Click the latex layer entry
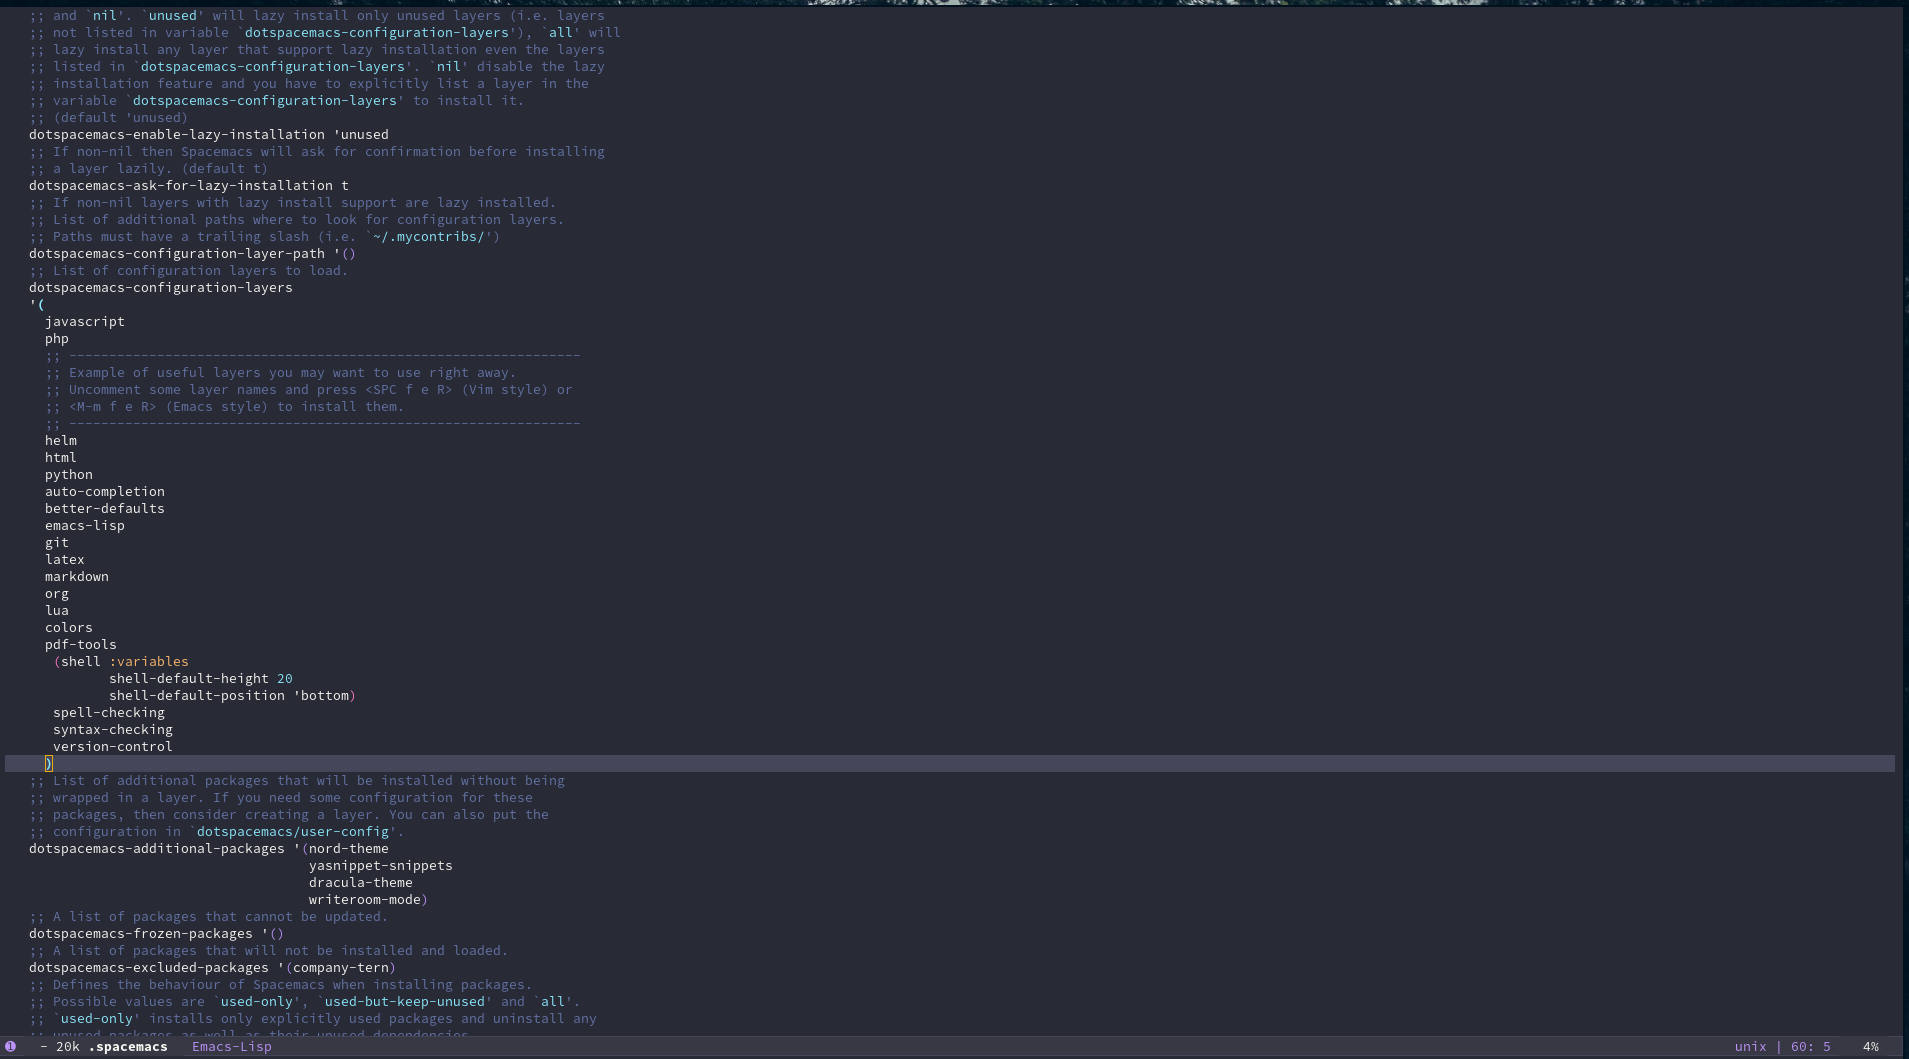This screenshot has height=1059, width=1909. click(65, 559)
